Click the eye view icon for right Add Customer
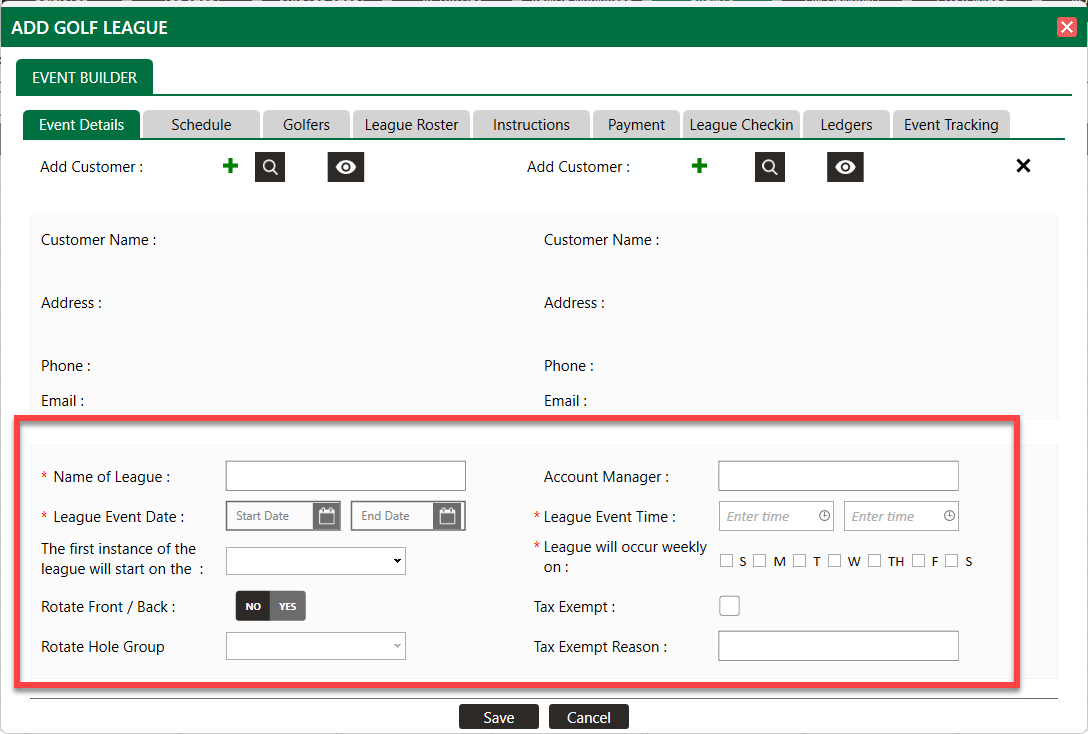The image size is (1088, 734). 845,167
